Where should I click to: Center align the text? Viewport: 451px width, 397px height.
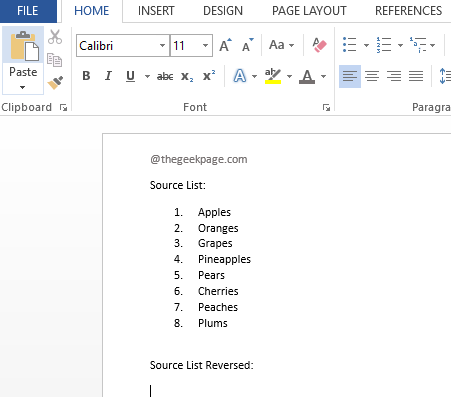click(x=372, y=76)
